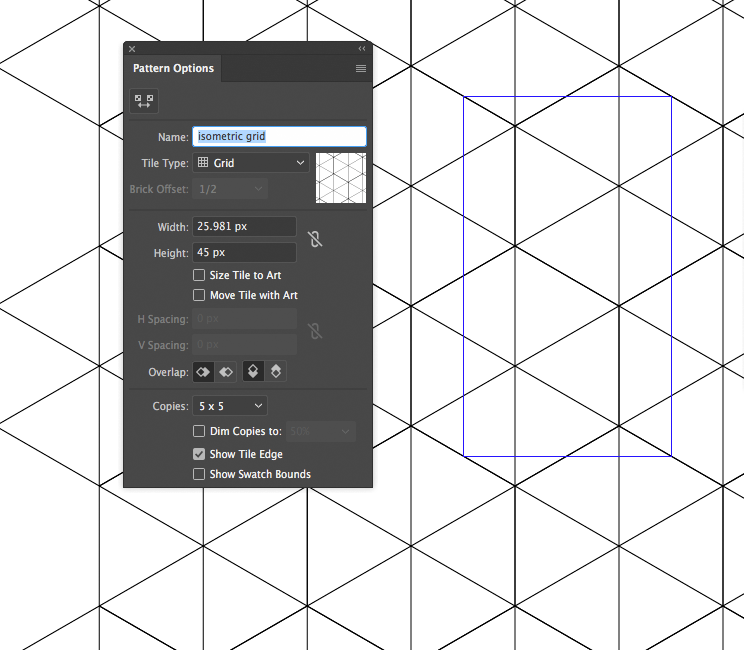Screen dimensions: 744x650
Task: Open the Tile Type dropdown
Action: (x=251, y=163)
